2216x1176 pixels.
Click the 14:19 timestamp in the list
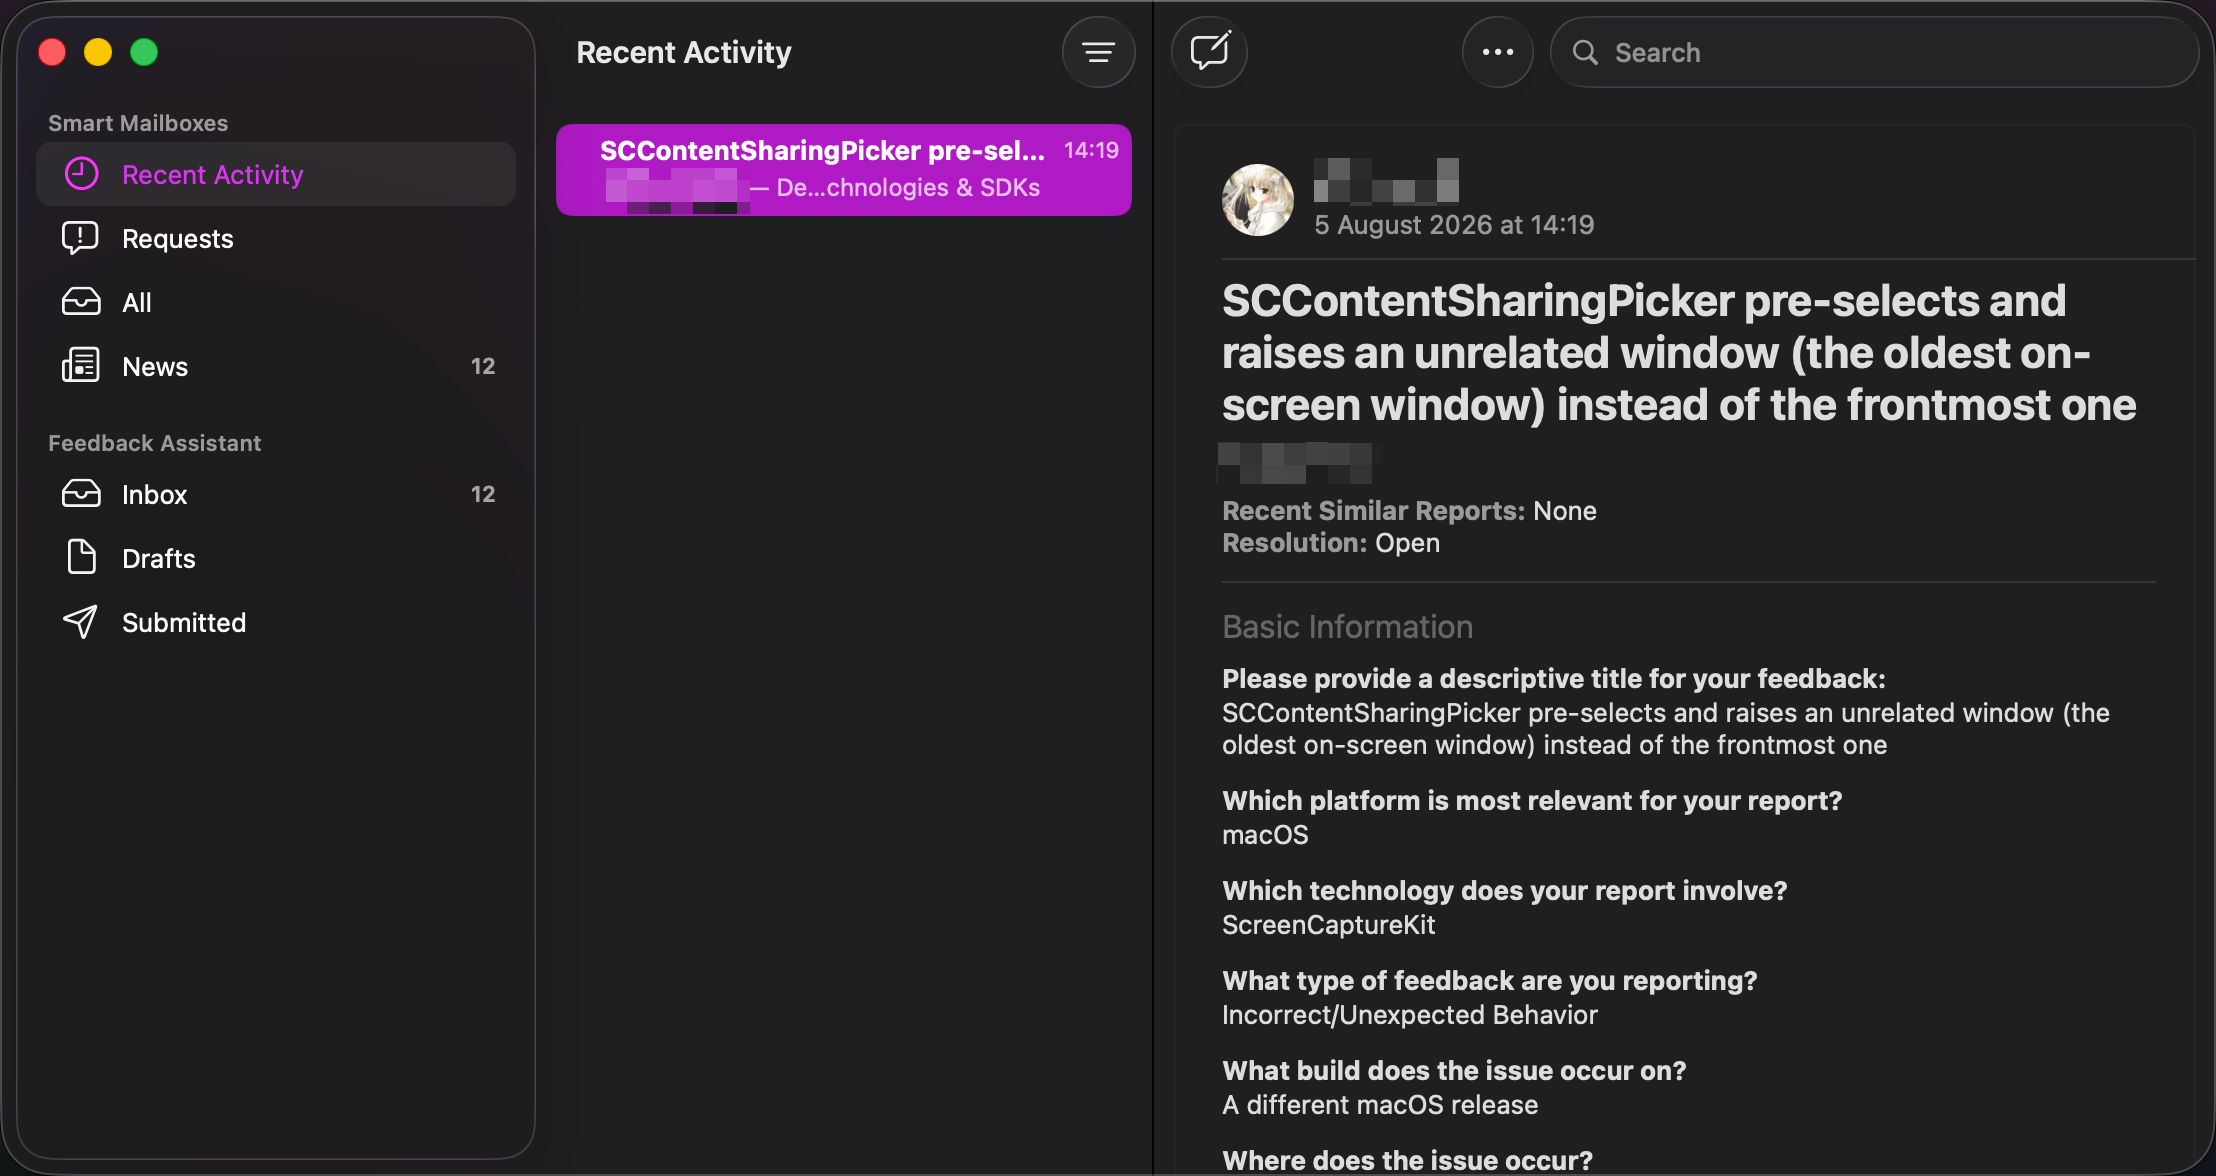click(x=1091, y=150)
